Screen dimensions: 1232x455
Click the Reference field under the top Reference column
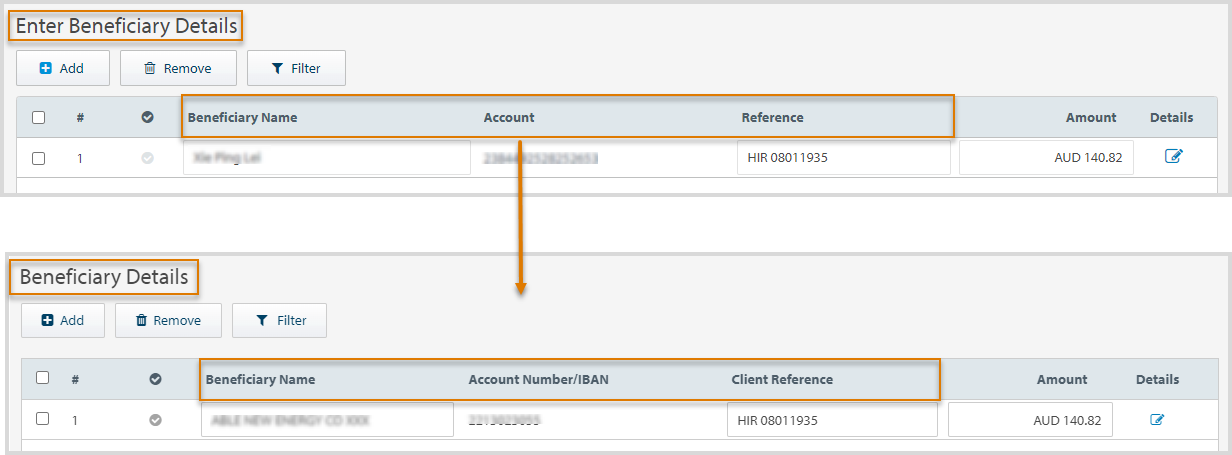pos(843,158)
